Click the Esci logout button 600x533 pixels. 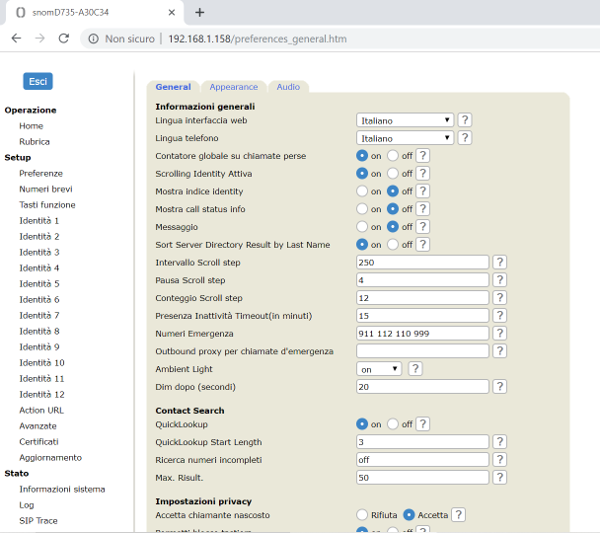38,81
